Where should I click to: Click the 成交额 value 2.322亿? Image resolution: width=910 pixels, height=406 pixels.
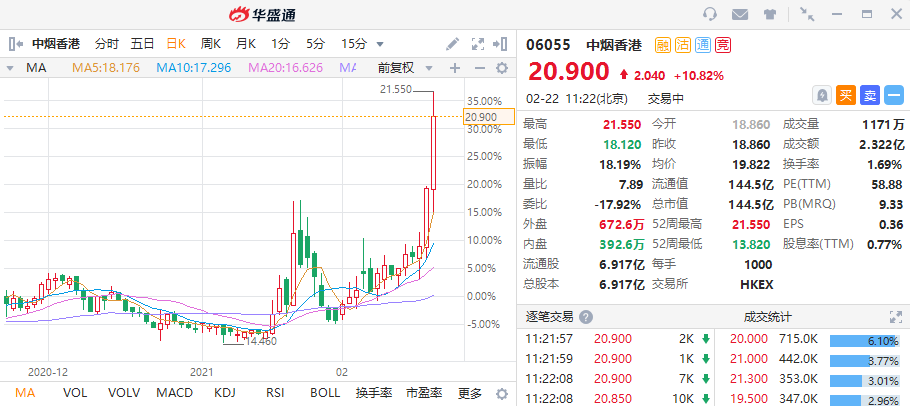[x=881, y=144]
